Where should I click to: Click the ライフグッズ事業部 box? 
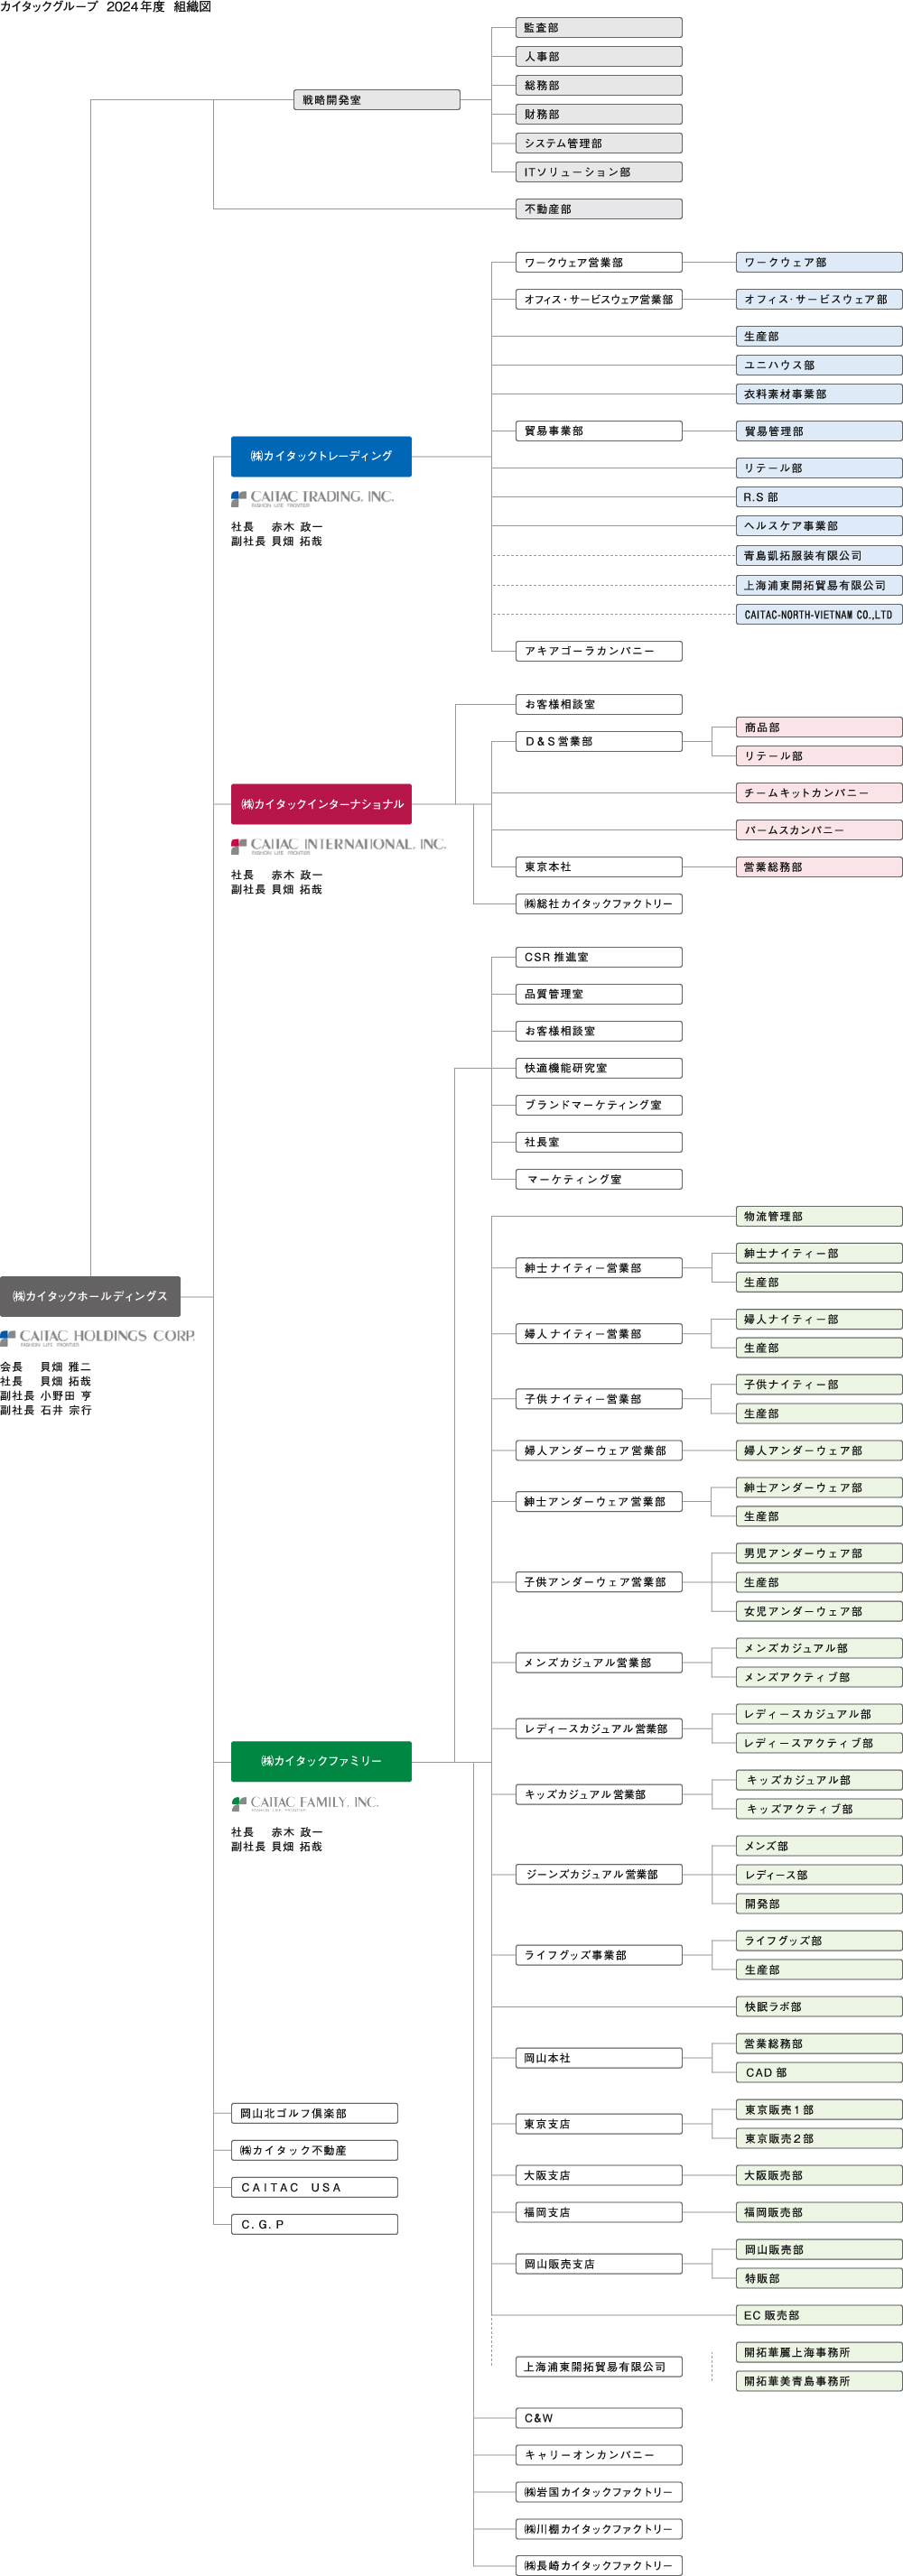pos(599,1955)
